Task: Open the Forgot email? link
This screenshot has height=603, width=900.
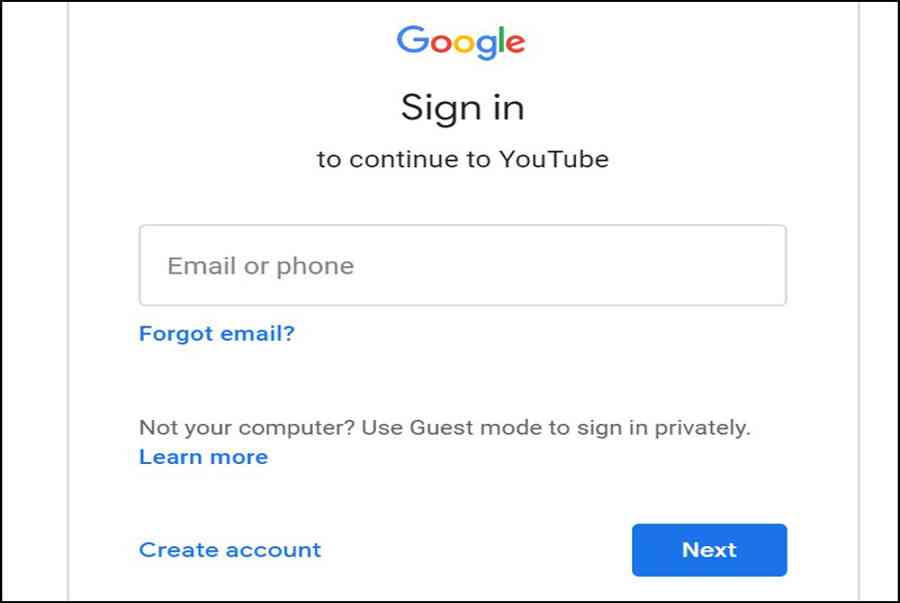Action: pos(217,333)
